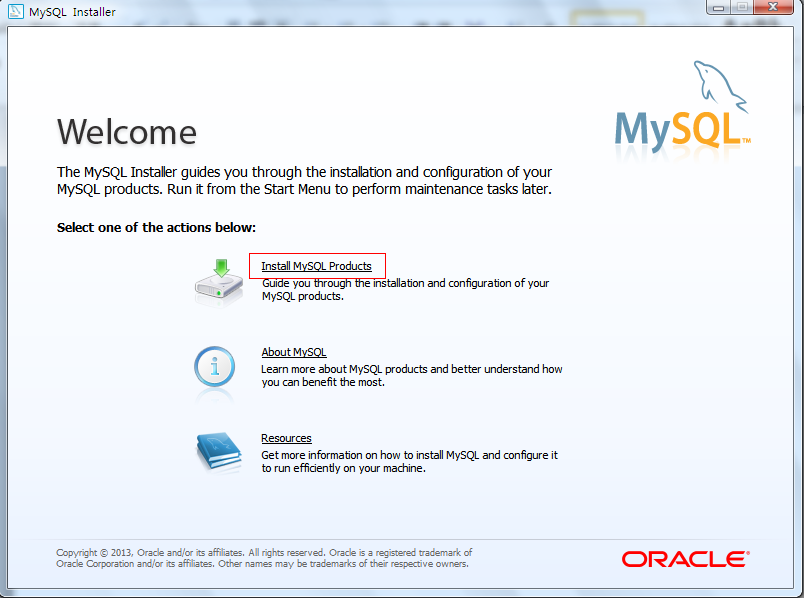804x598 pixels.
Task: Click the installer icon in title bar
Action: pos(16,12)
